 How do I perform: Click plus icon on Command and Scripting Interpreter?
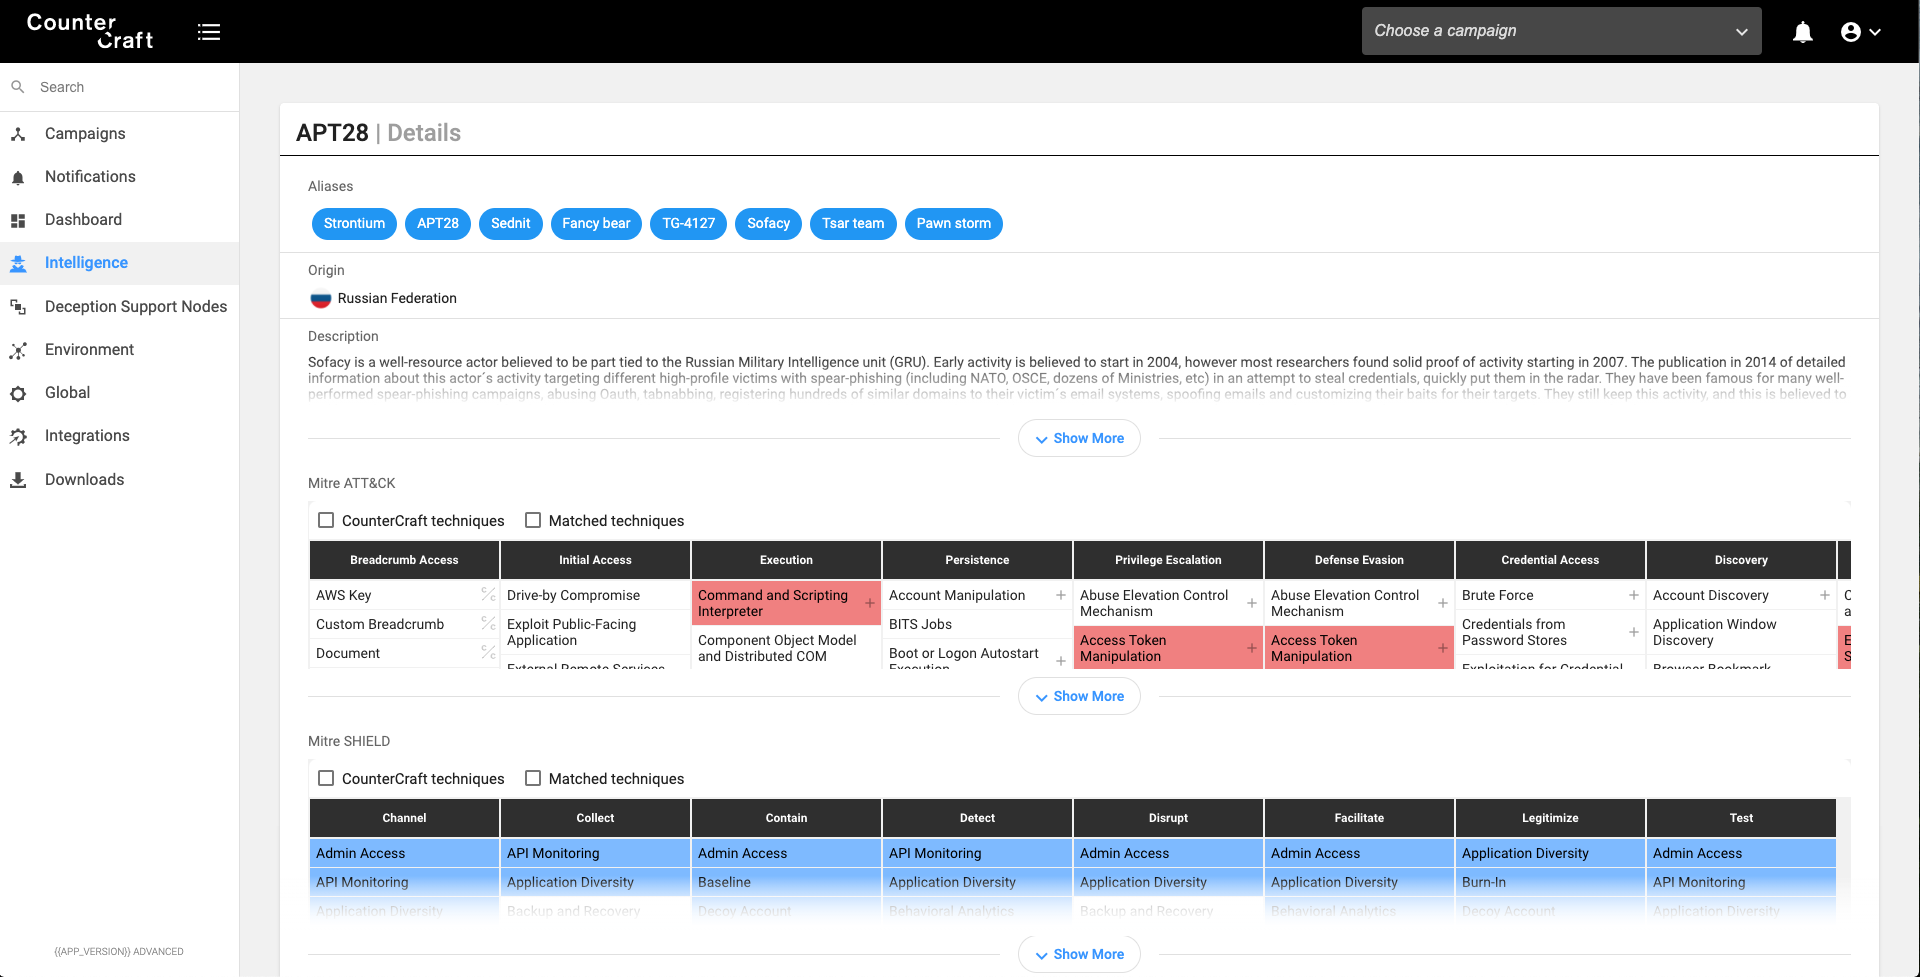coord(870,603)
